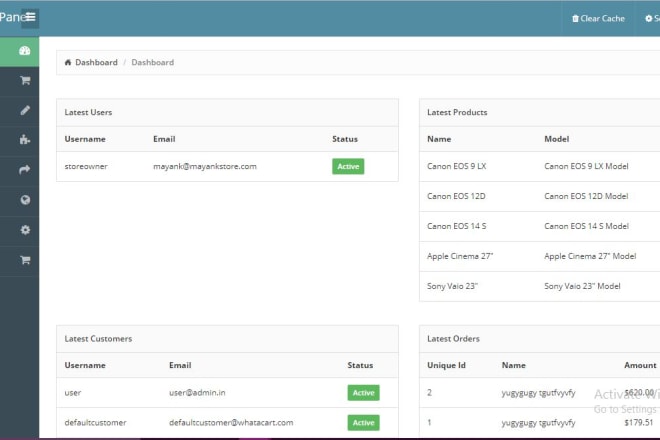Click Active badge for defaultcustomer
This screenshot has width=660, height=440.
pos(363,422)
